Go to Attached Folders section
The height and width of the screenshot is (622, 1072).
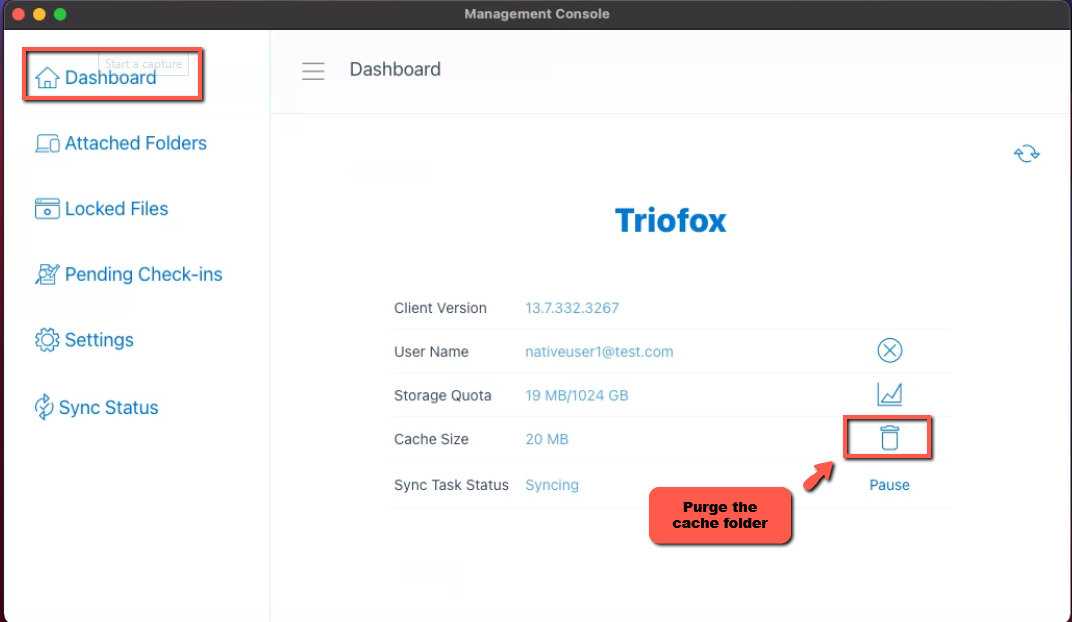135,144
